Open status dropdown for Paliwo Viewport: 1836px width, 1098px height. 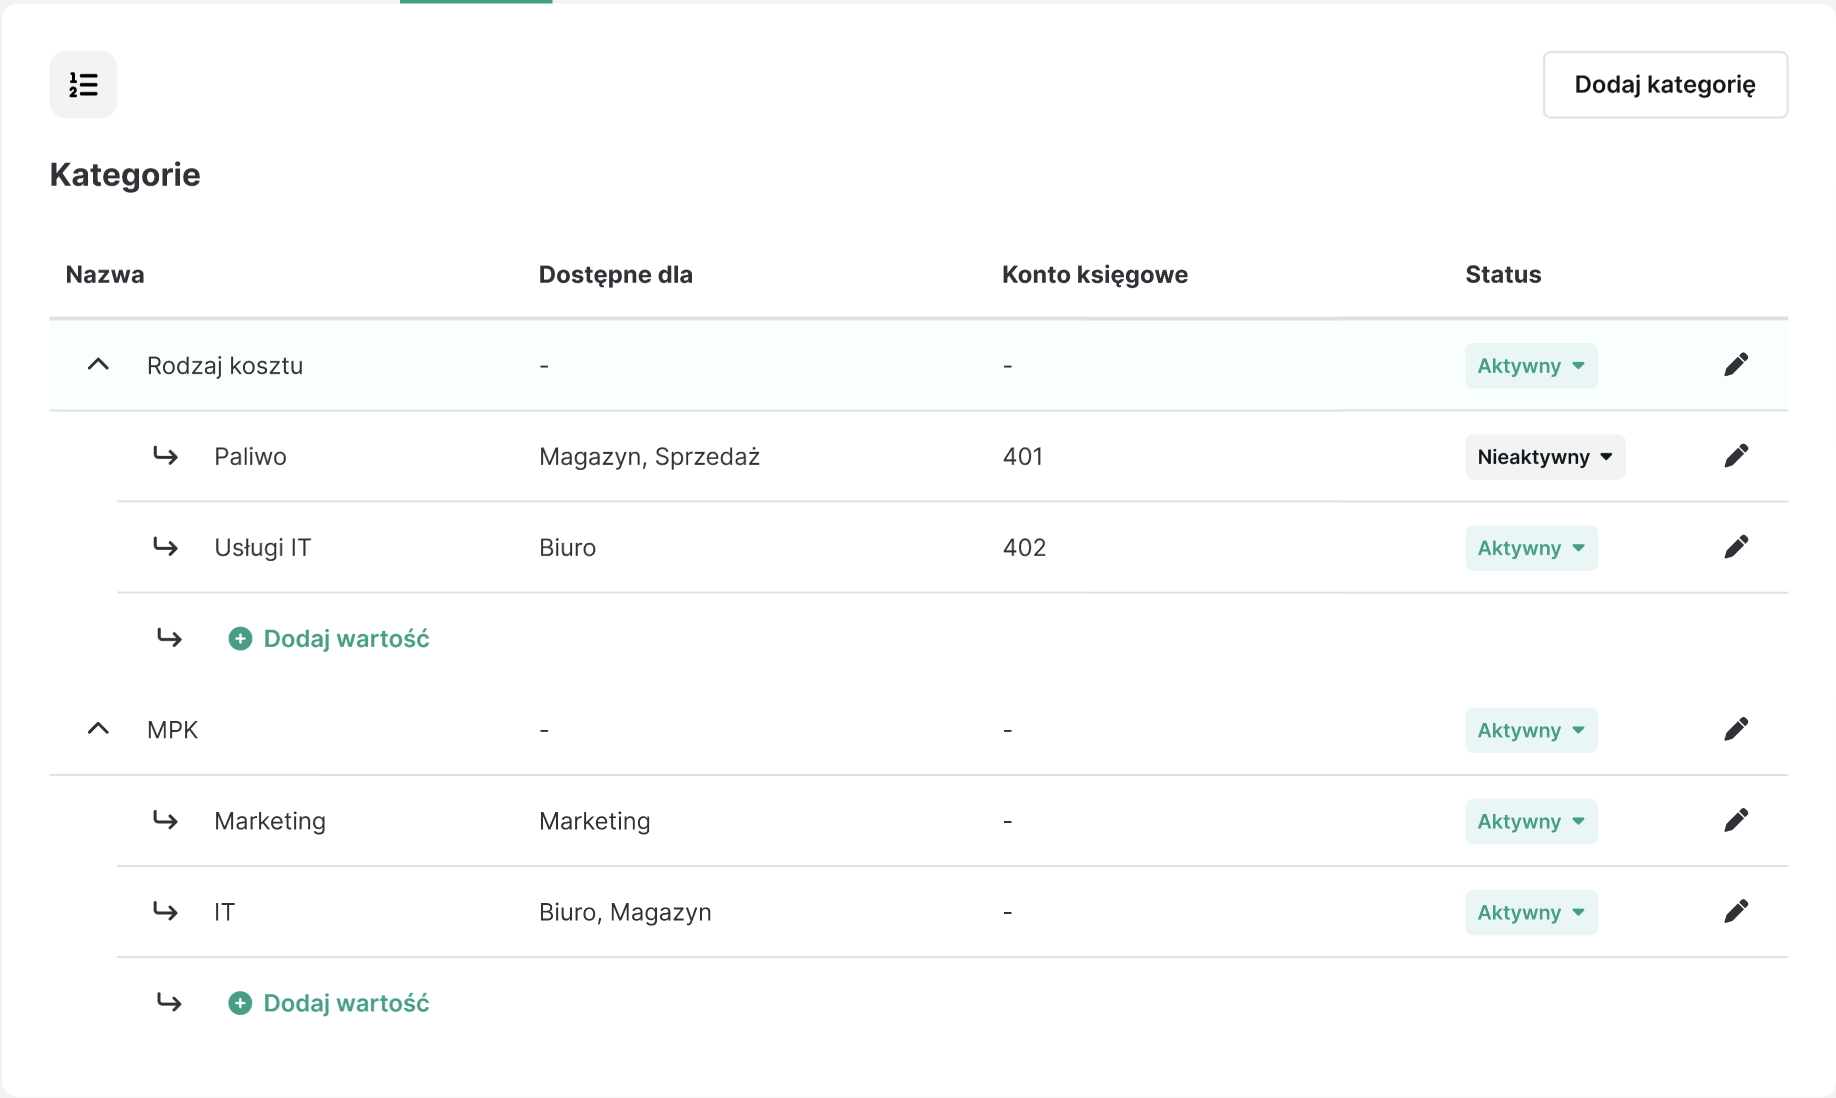pos(1545,457)
